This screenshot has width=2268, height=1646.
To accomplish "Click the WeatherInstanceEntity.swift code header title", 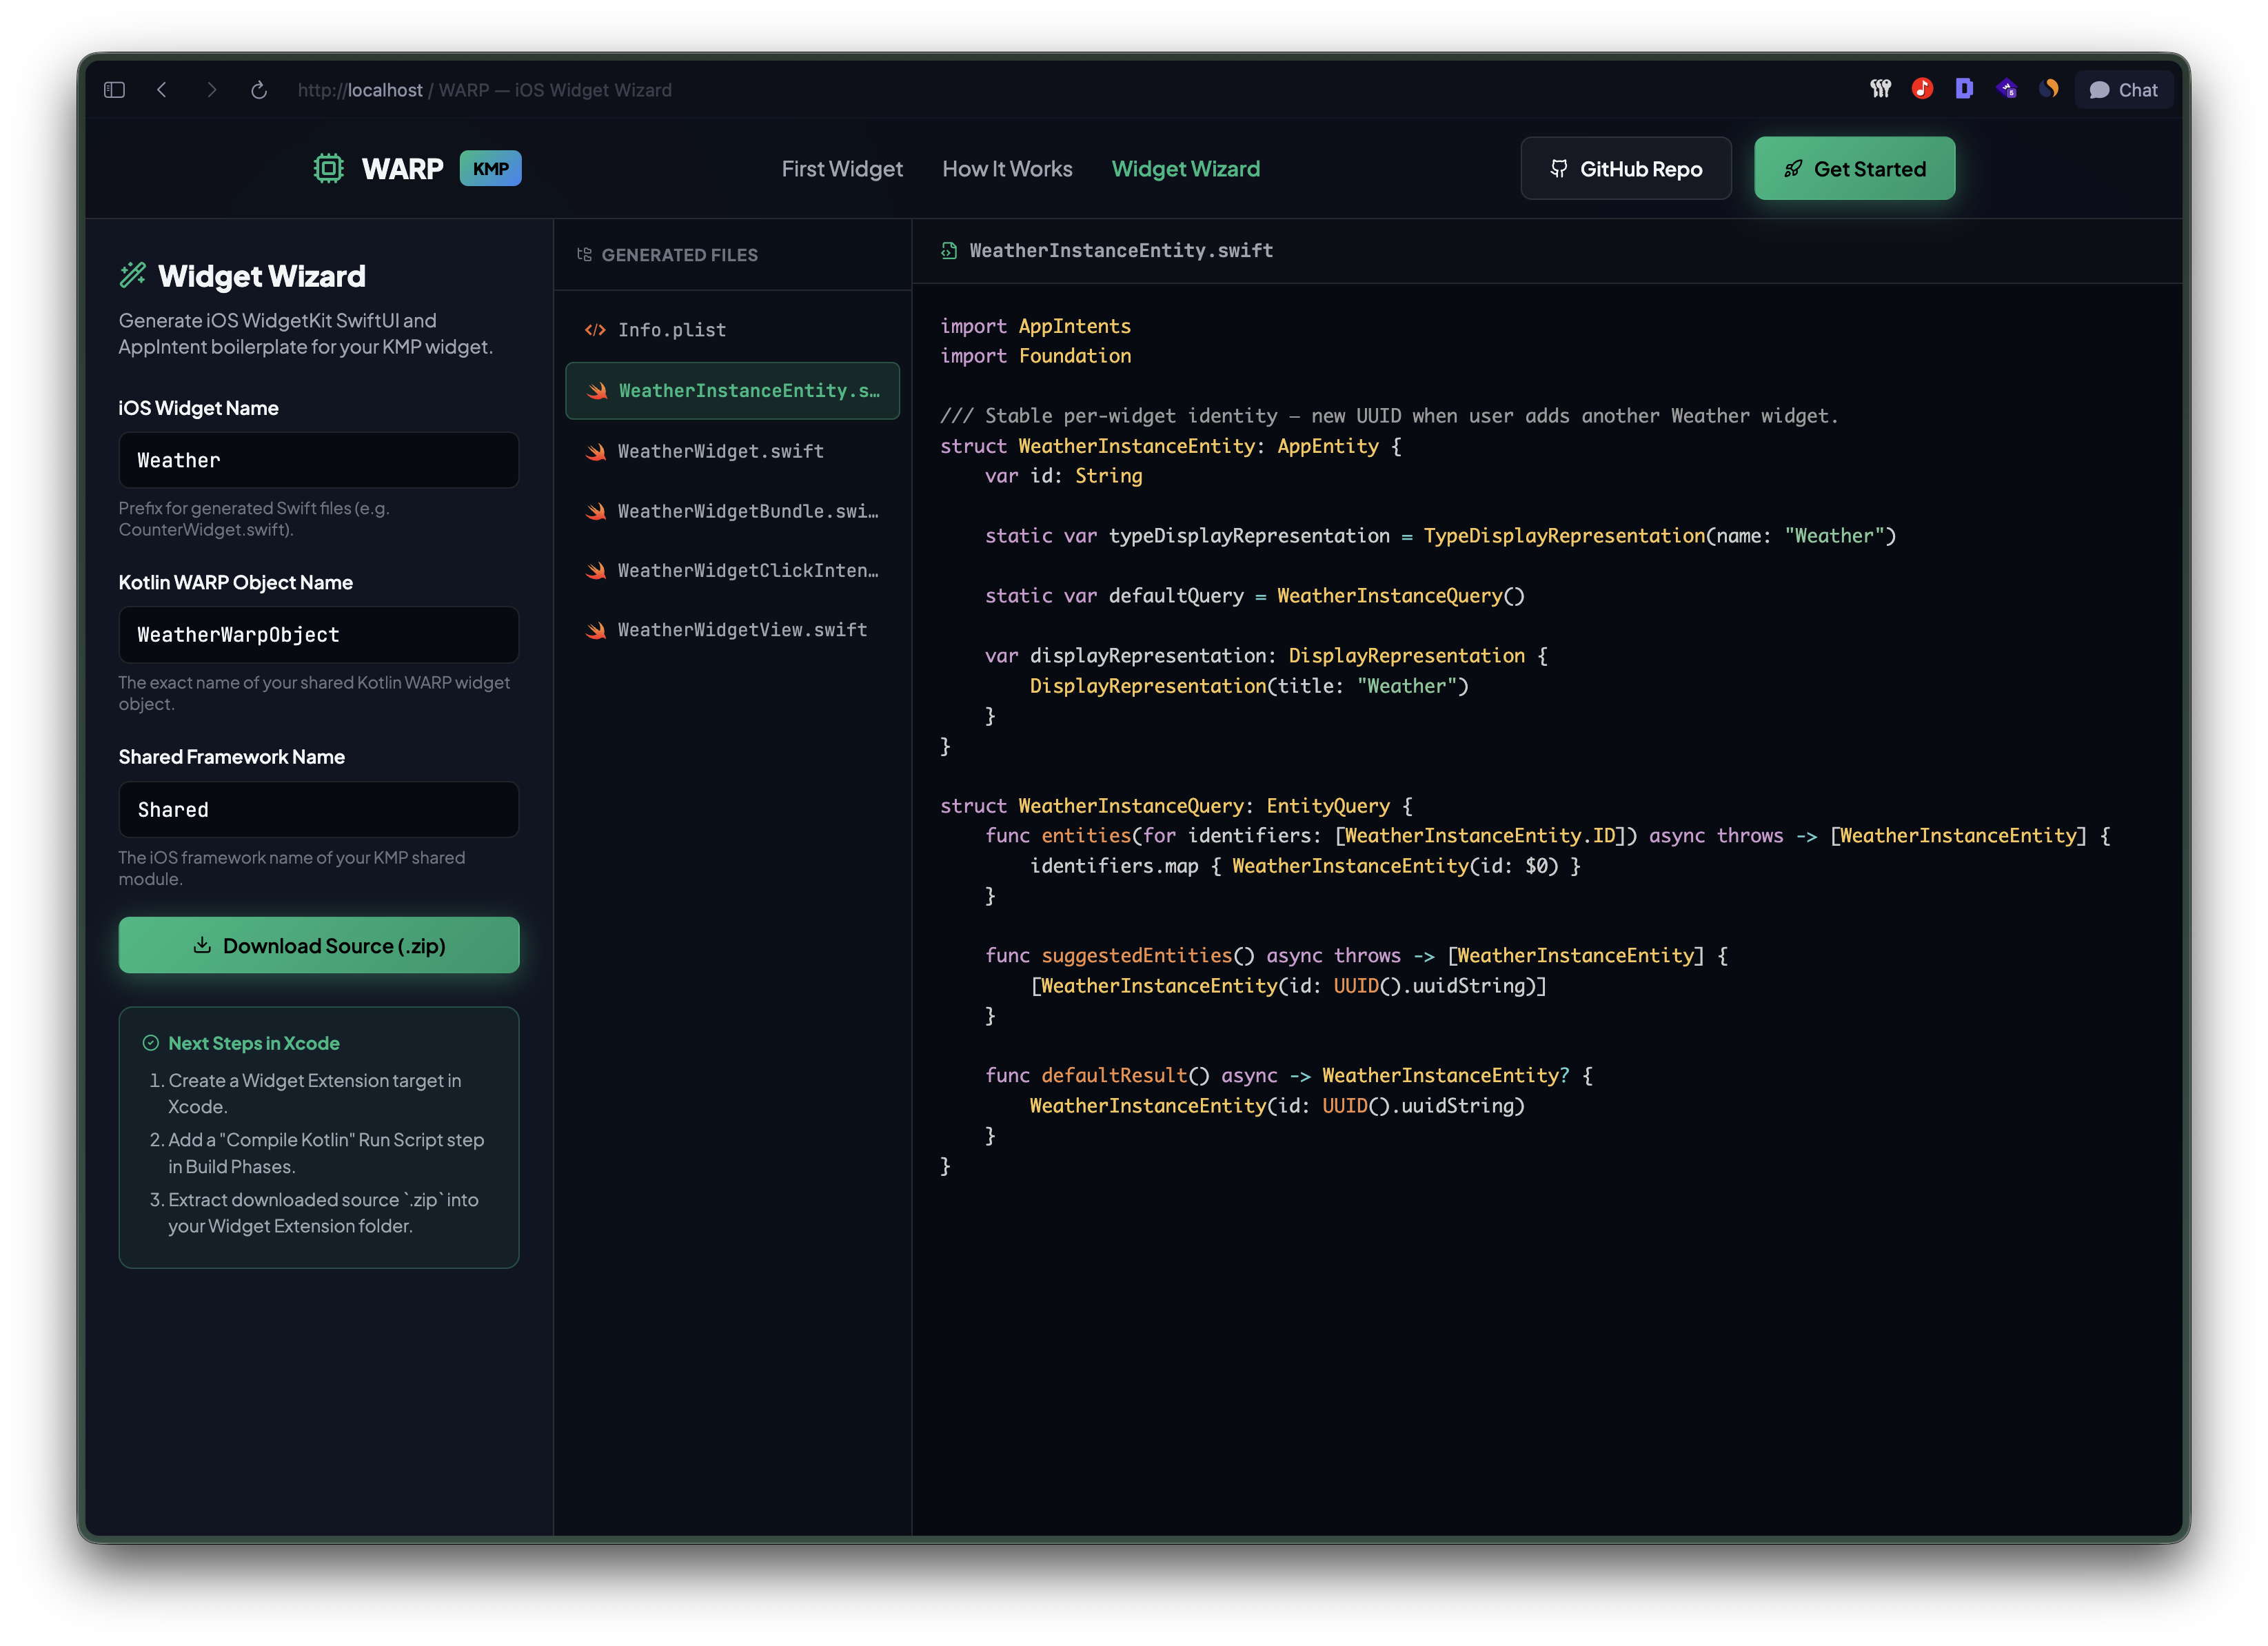I will pos(1121,250).
